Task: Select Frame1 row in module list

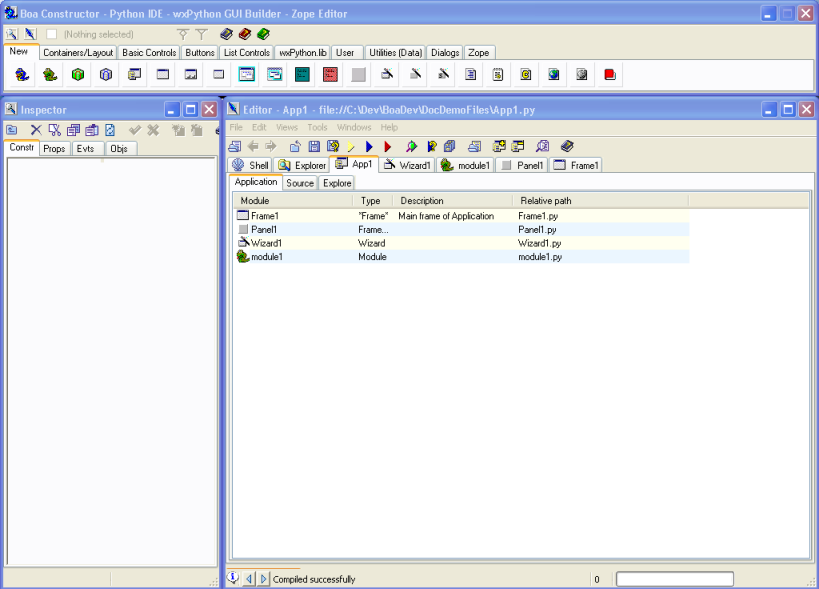Action: [264, 215]
